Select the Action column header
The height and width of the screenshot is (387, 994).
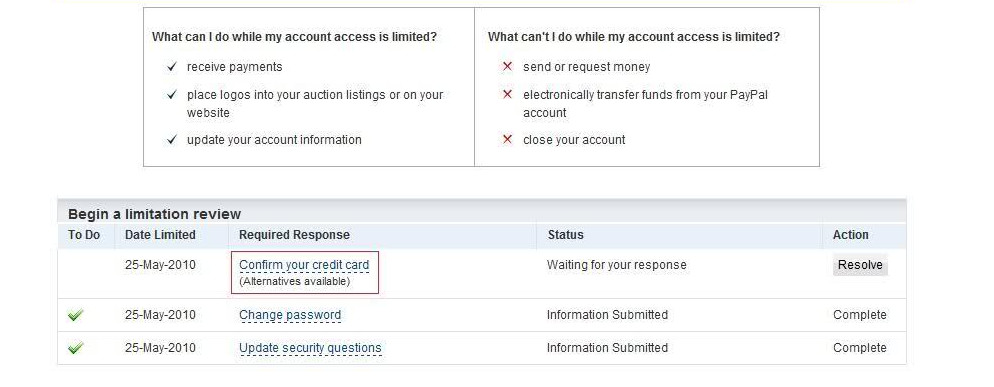pyautogui.click(x=851, y=235)
